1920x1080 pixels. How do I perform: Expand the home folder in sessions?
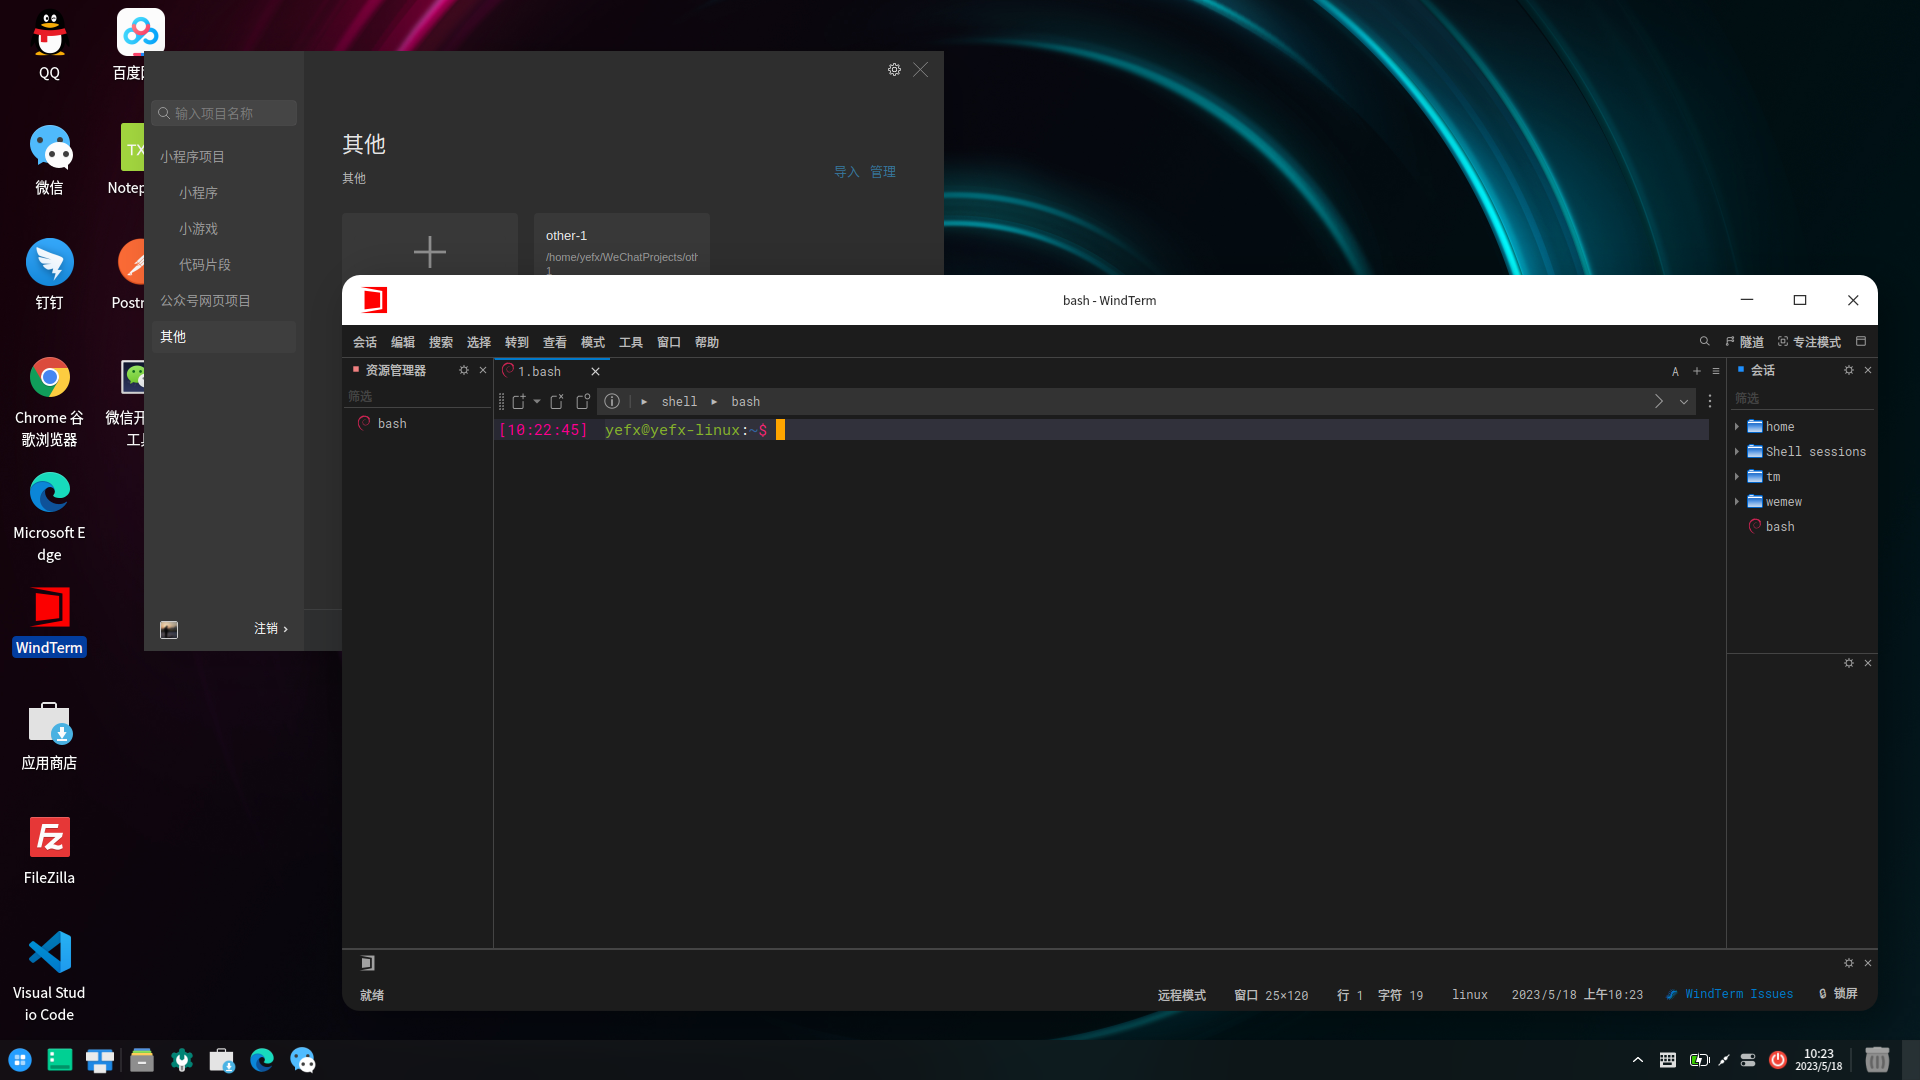(x=1737, y=427)
